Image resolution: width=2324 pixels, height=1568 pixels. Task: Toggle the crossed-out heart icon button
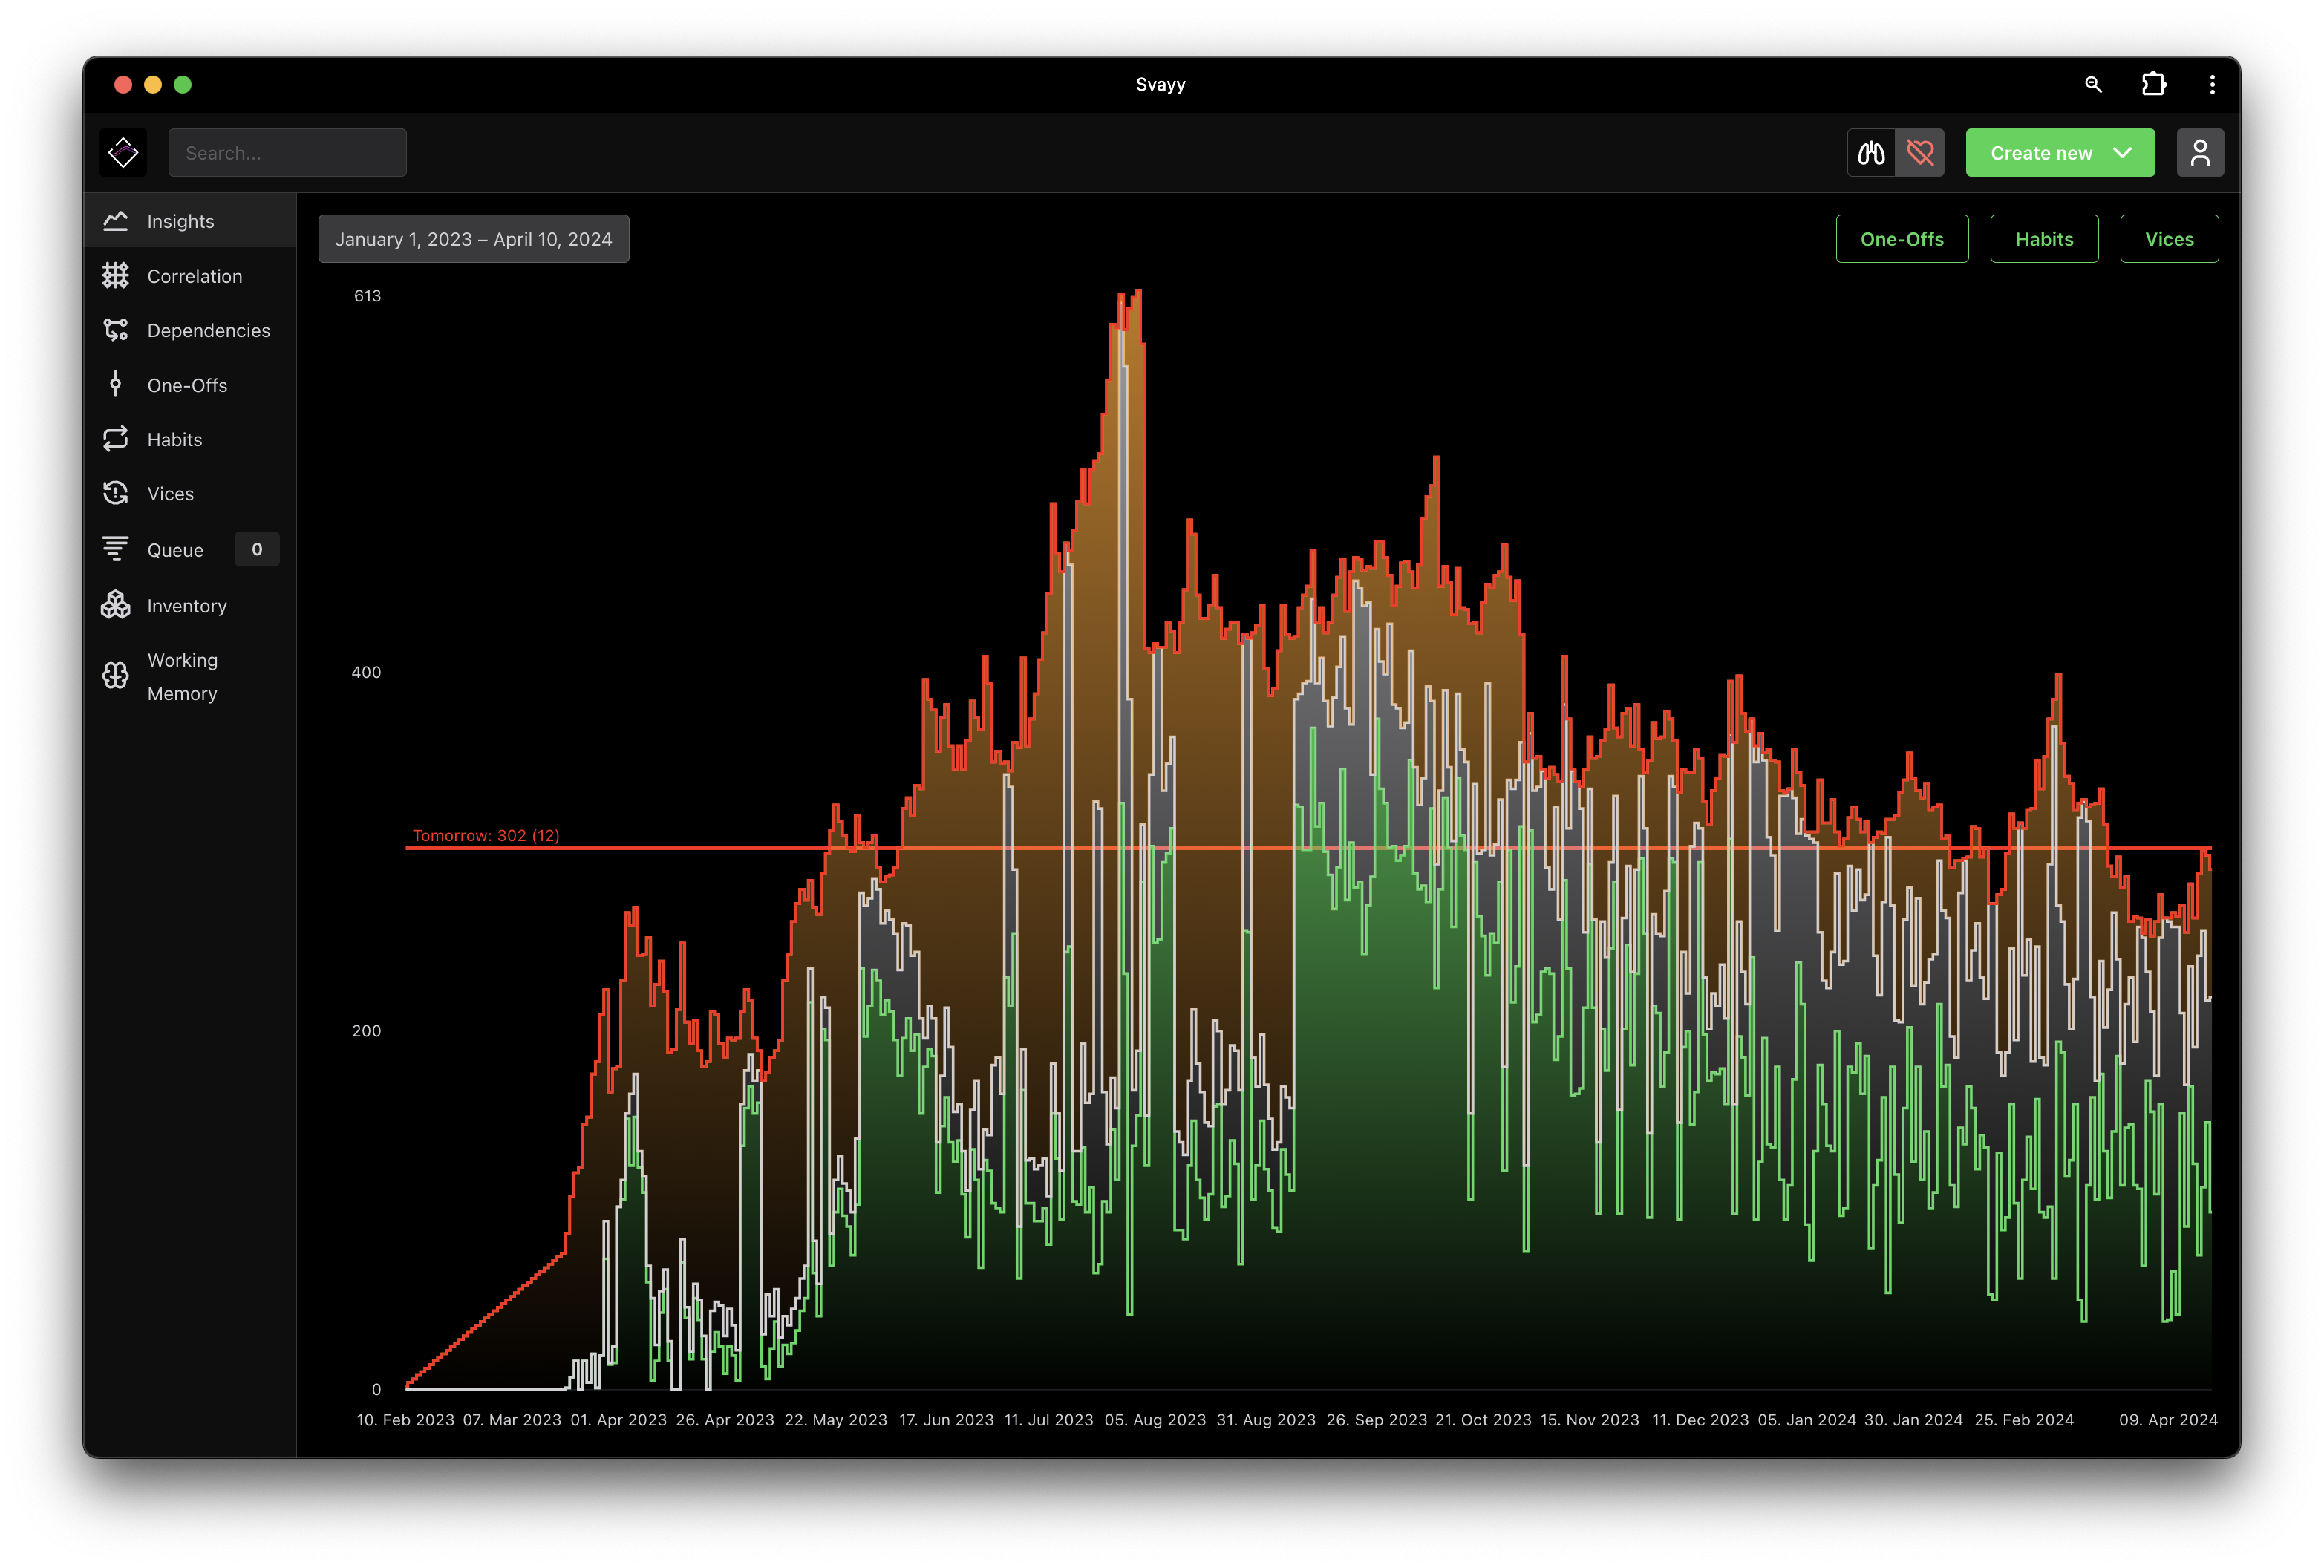tap(1920, 153)
